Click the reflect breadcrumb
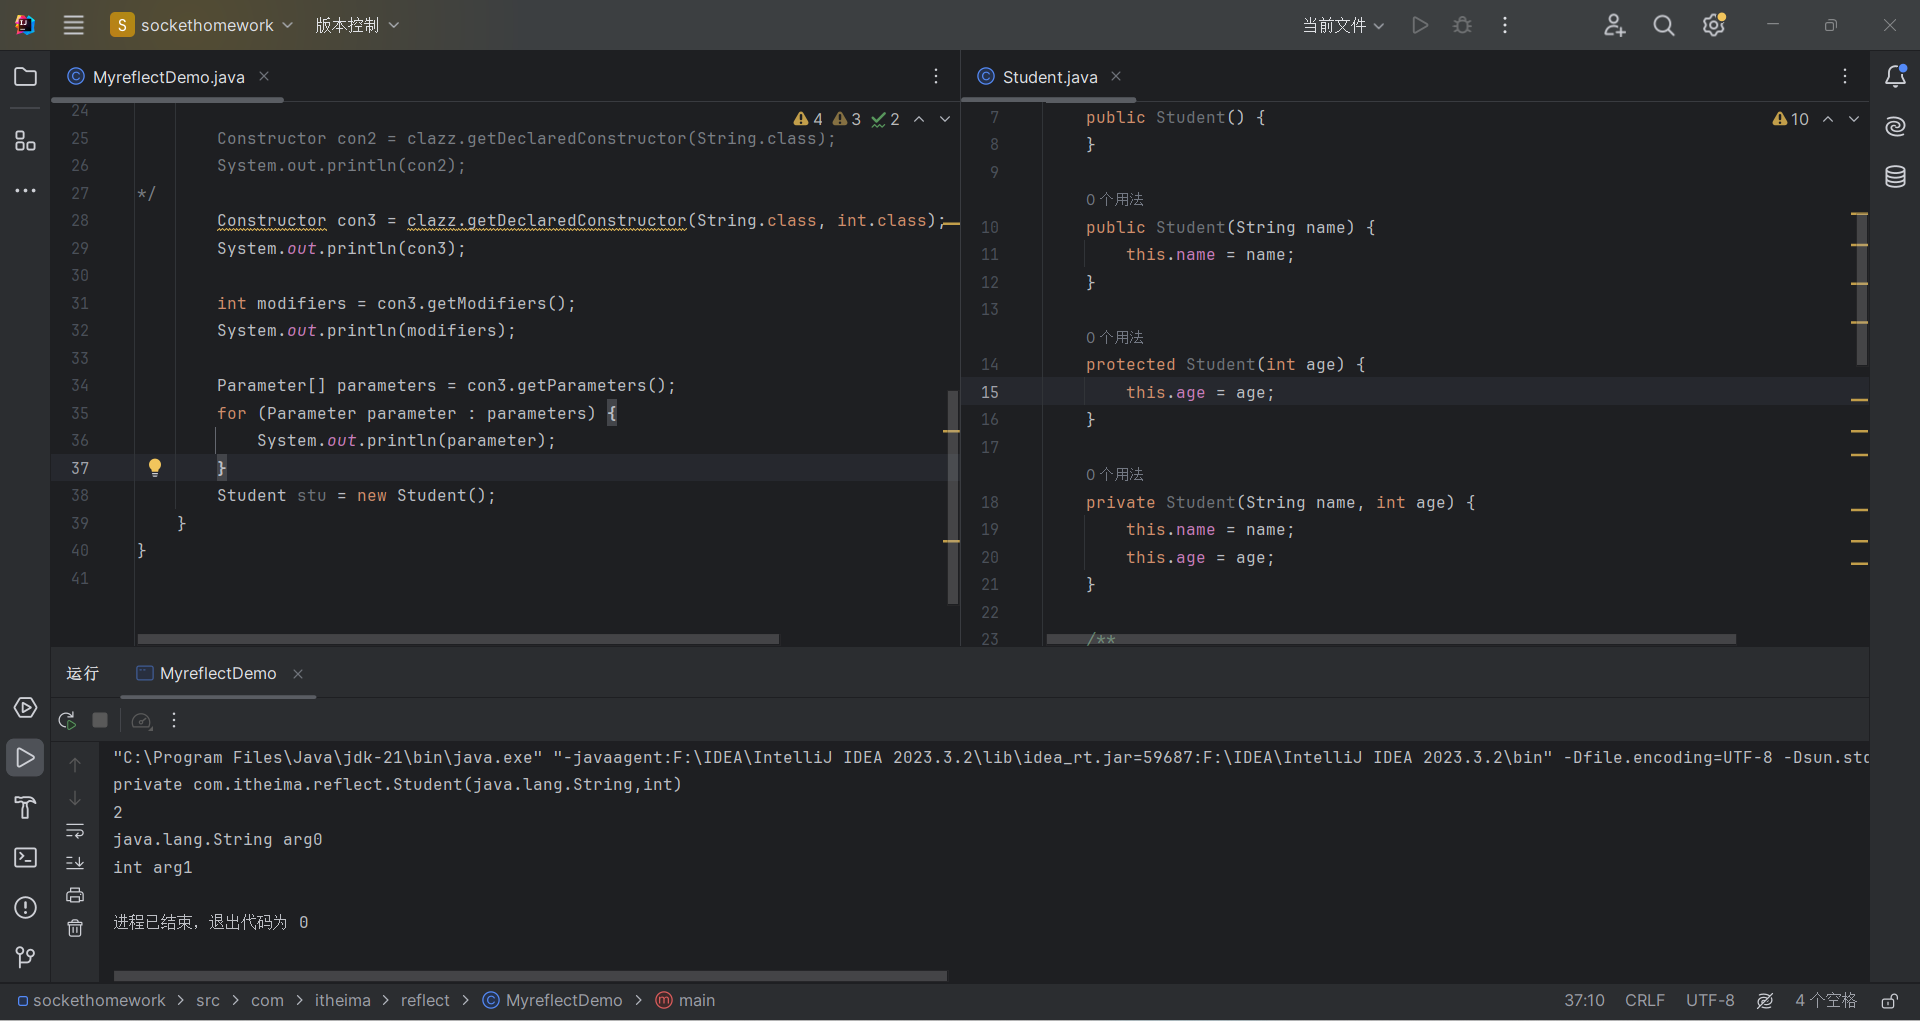1920x1021 pixels. [x=425, y=1001]
